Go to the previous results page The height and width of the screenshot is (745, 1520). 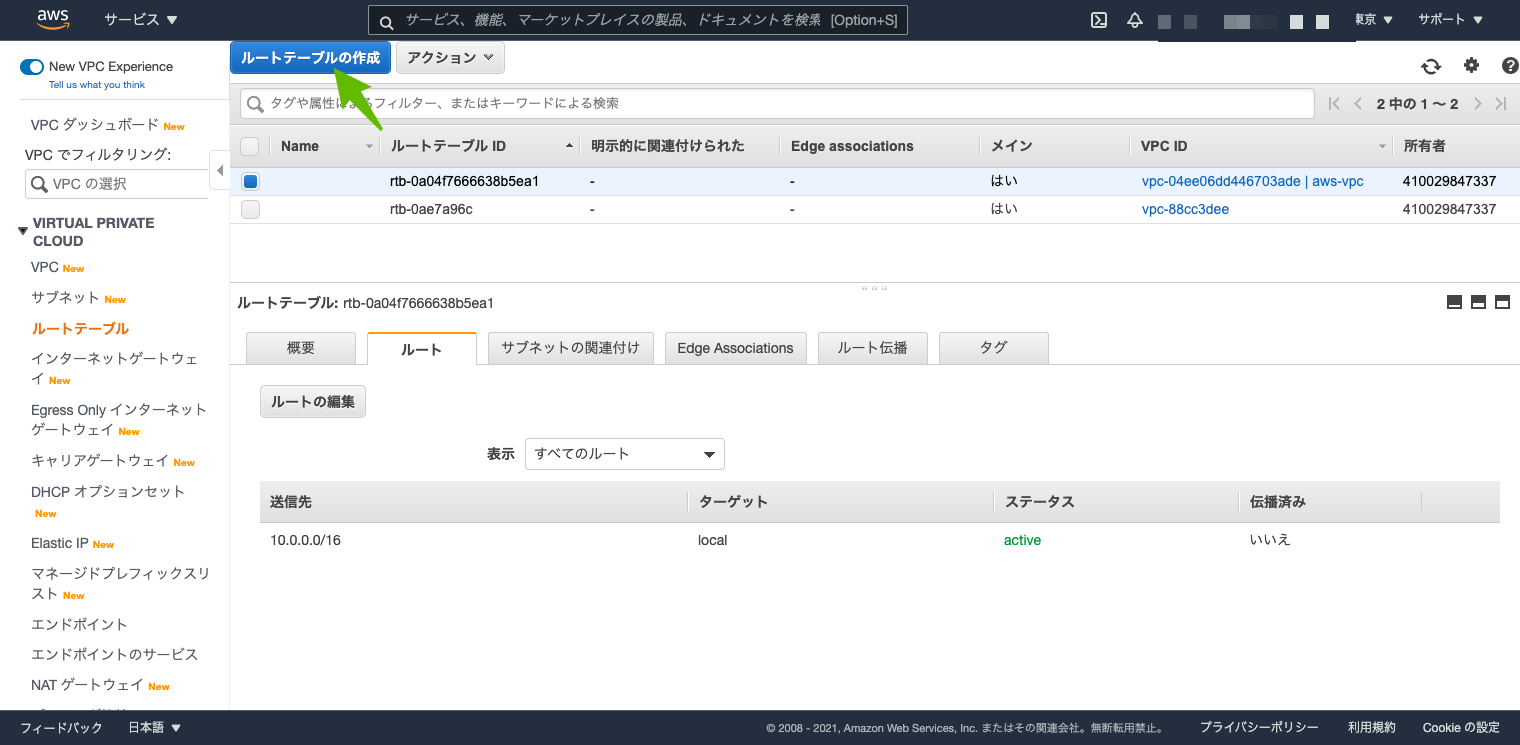(x=1358, y=104)
